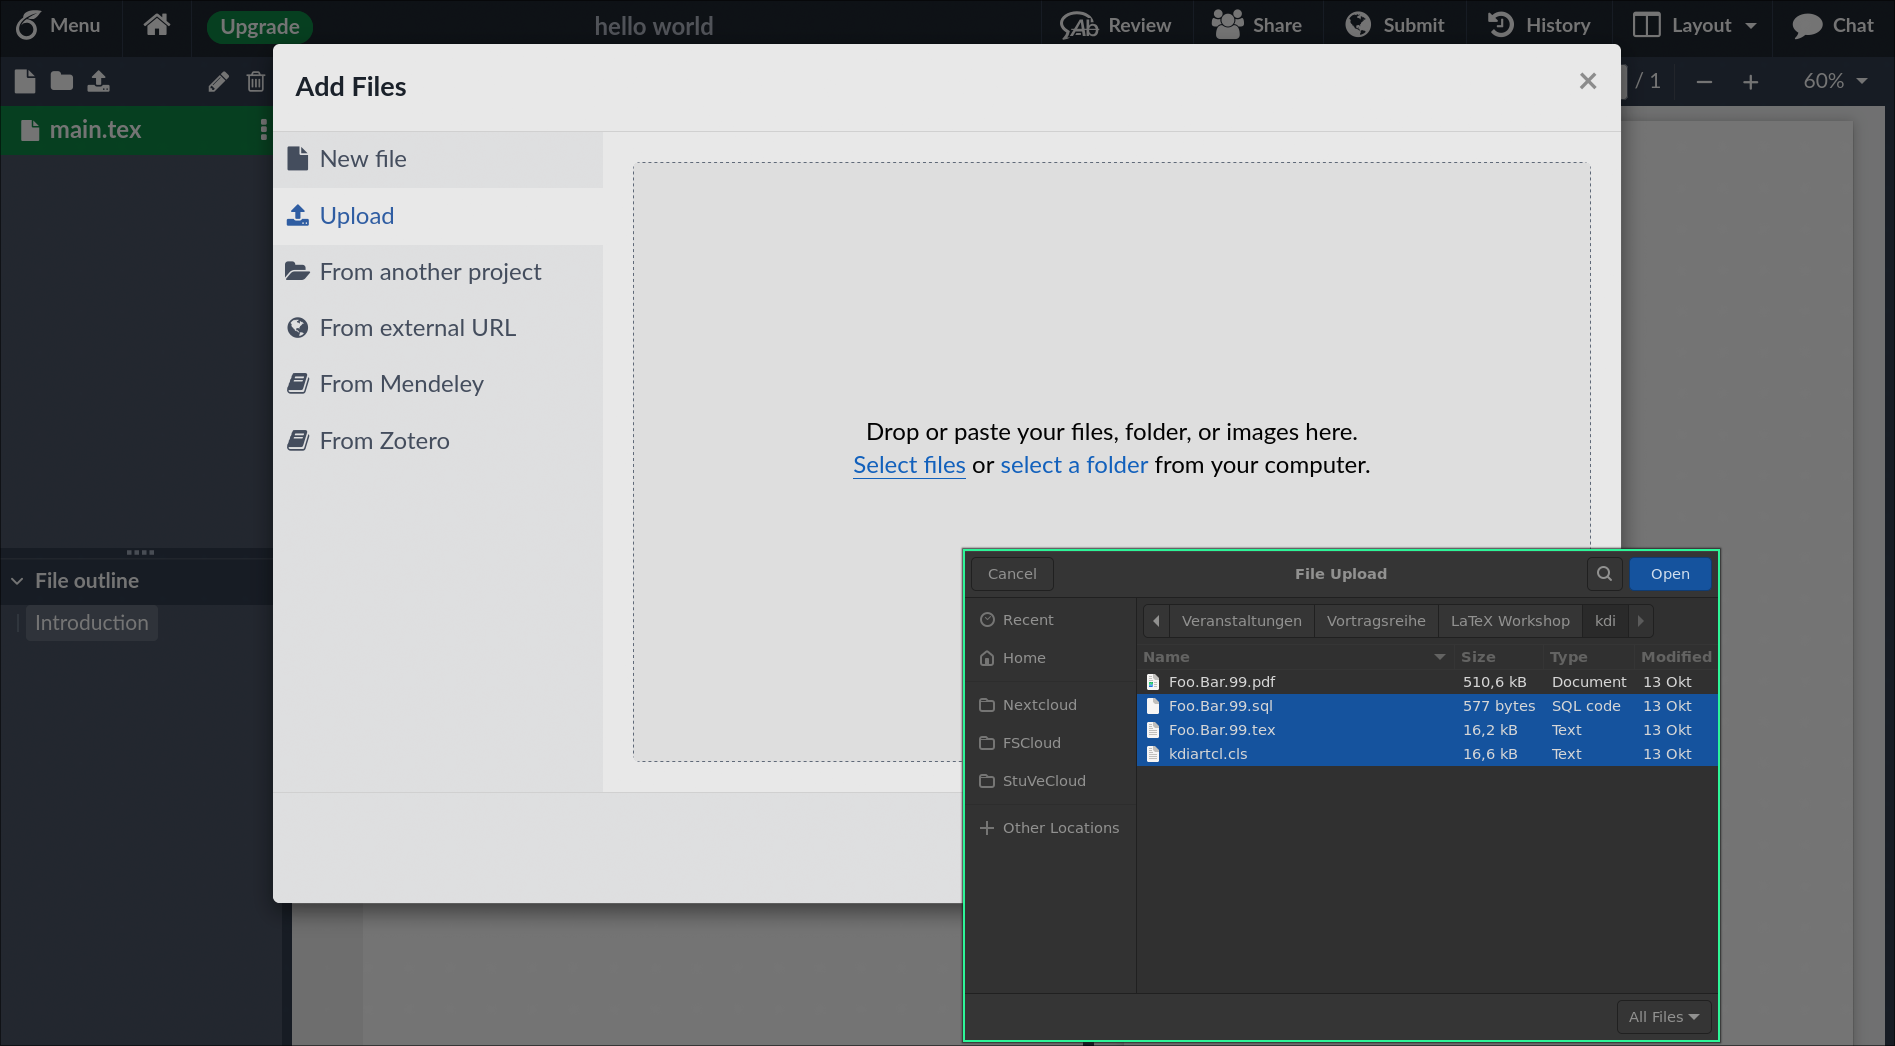Image resolution: width=1895 pixels, height=1046 pixels.
Task: Open the 60% zoom dropdown
Action: tap(1835, 81)
